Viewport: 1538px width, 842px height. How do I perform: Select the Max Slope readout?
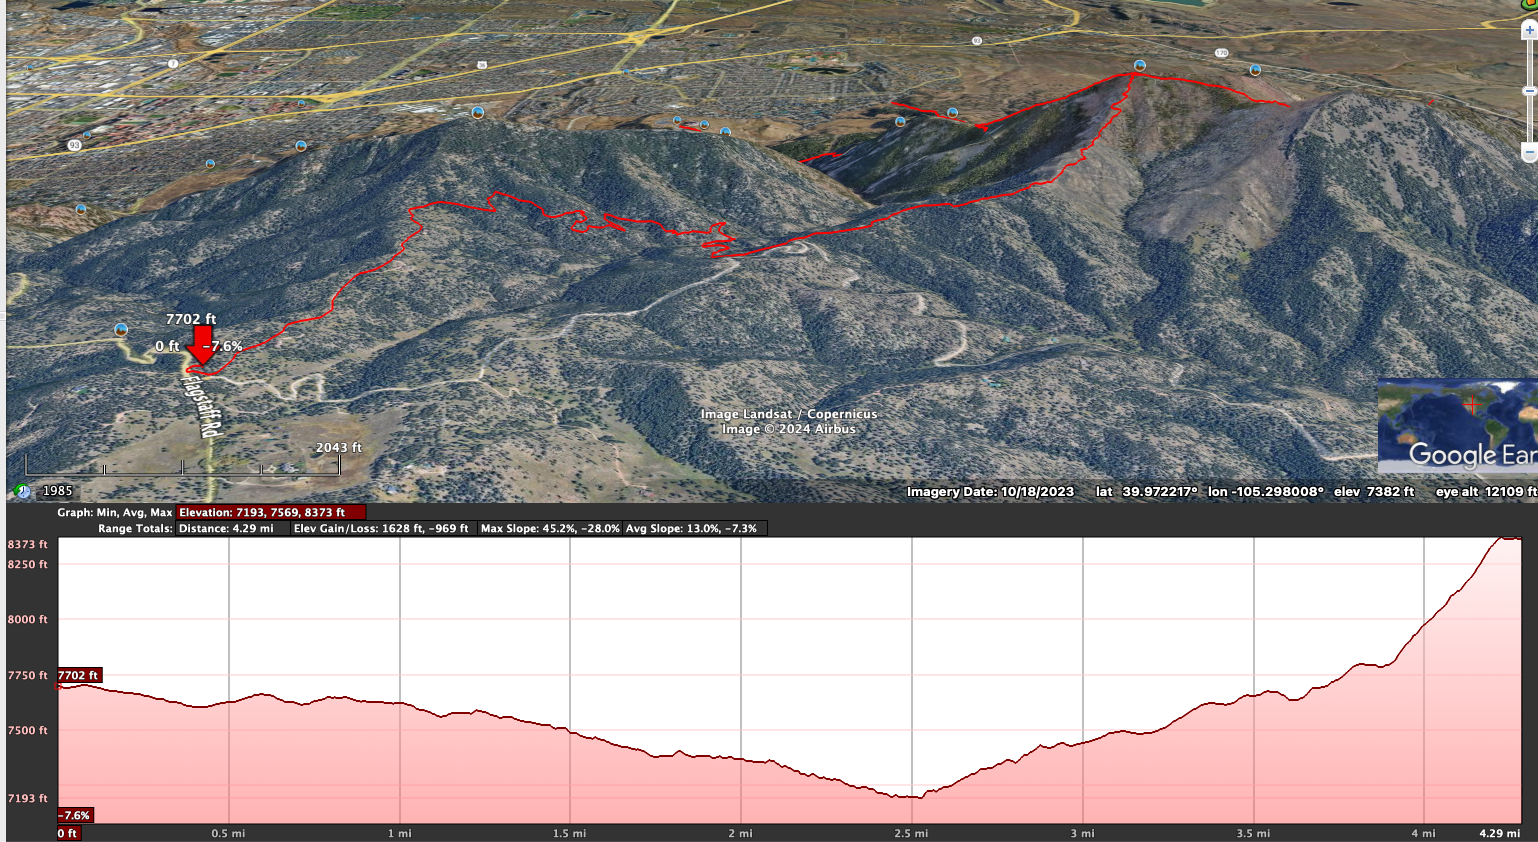550,528
